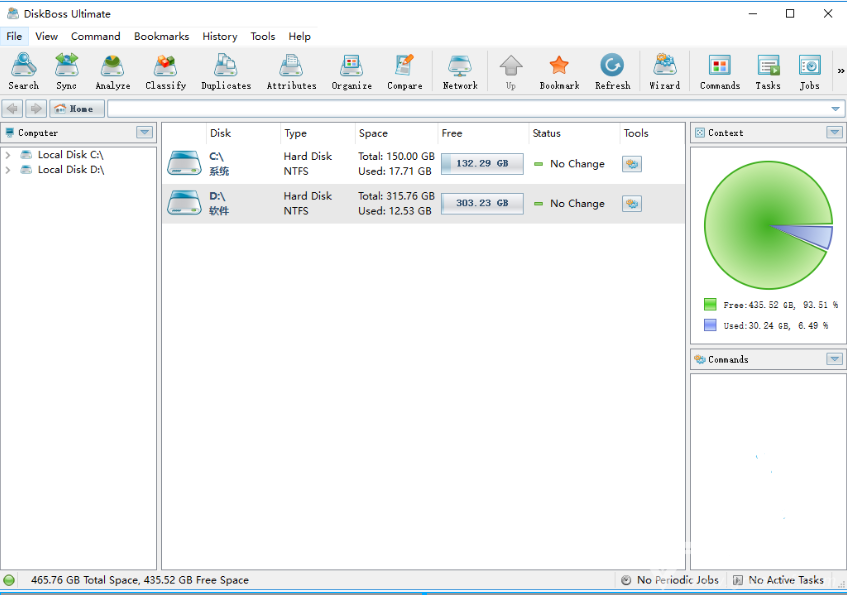Select Local Disk C:\ in the tree
This screenshot has width=847, height=595.
70,155
